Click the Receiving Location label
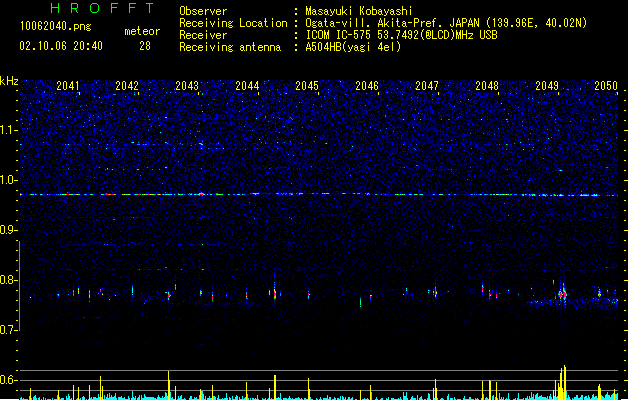Viewport: 629px width, 400px height. pyautogui.click(x=233, y=23)
